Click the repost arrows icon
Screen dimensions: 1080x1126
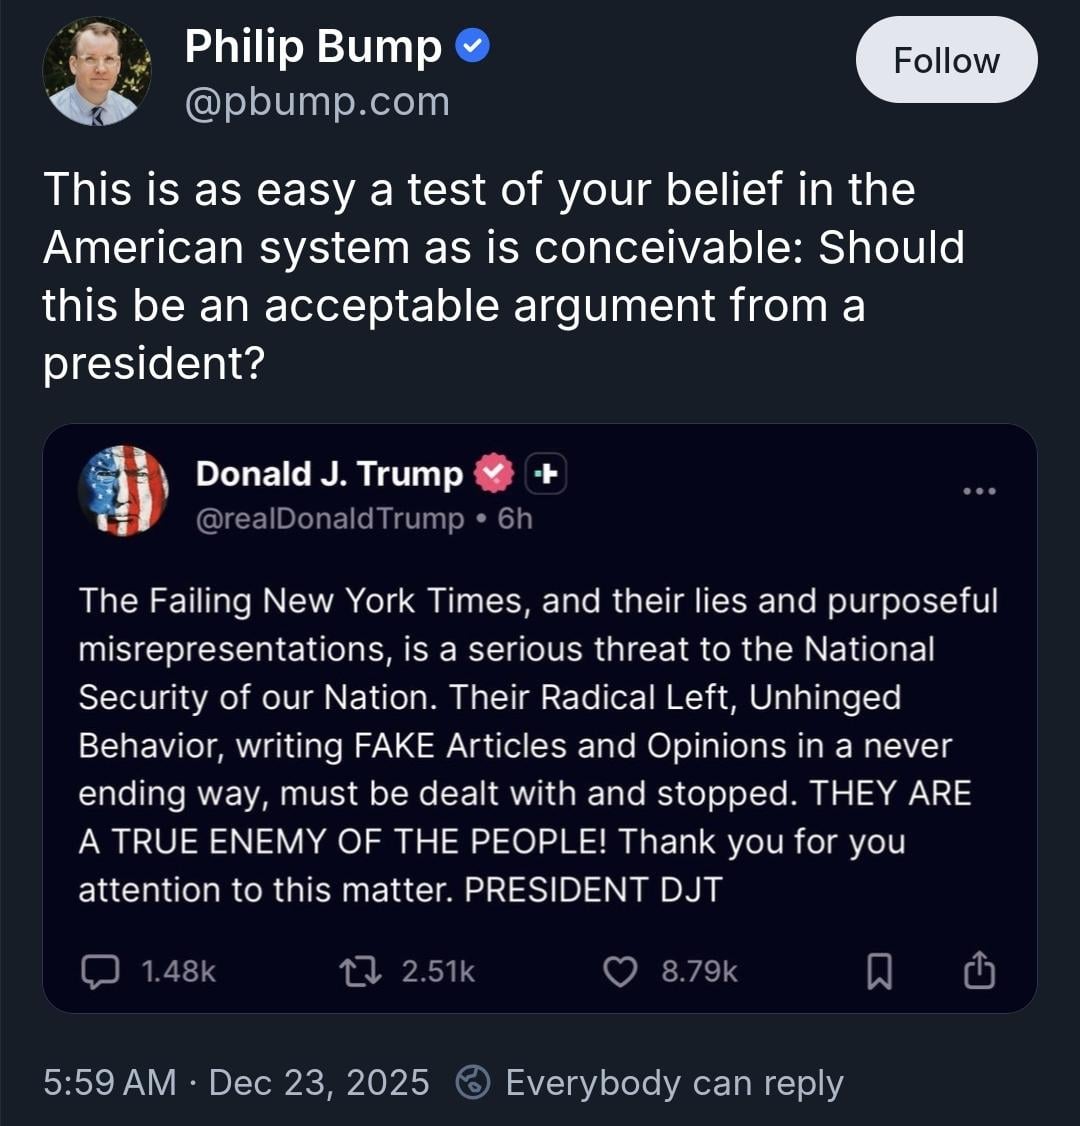[353, 971]
